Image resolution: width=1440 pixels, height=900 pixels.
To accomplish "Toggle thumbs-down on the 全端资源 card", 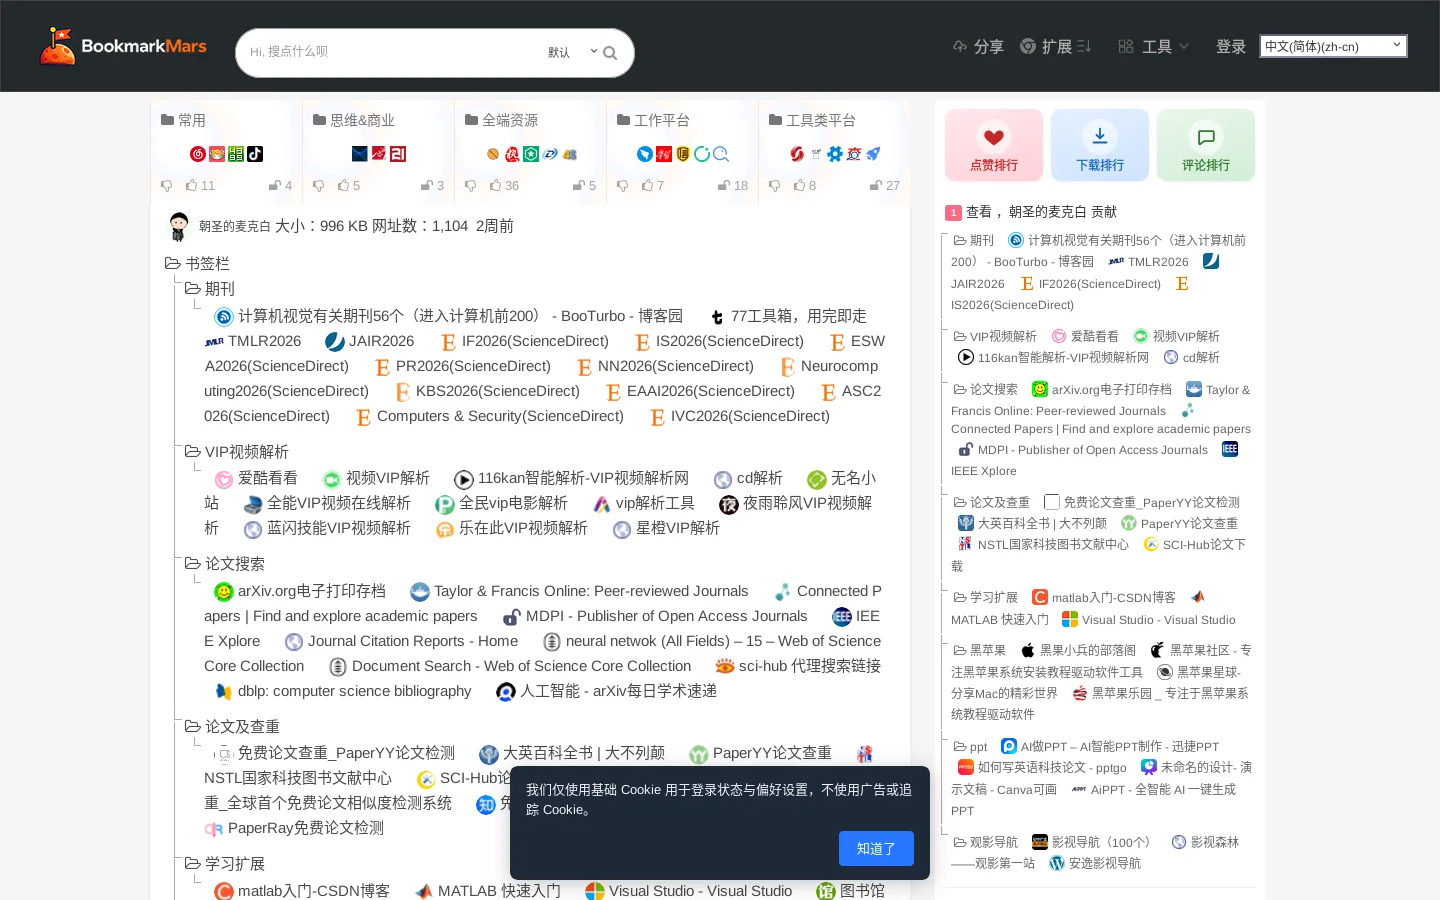I will [470, 185].
